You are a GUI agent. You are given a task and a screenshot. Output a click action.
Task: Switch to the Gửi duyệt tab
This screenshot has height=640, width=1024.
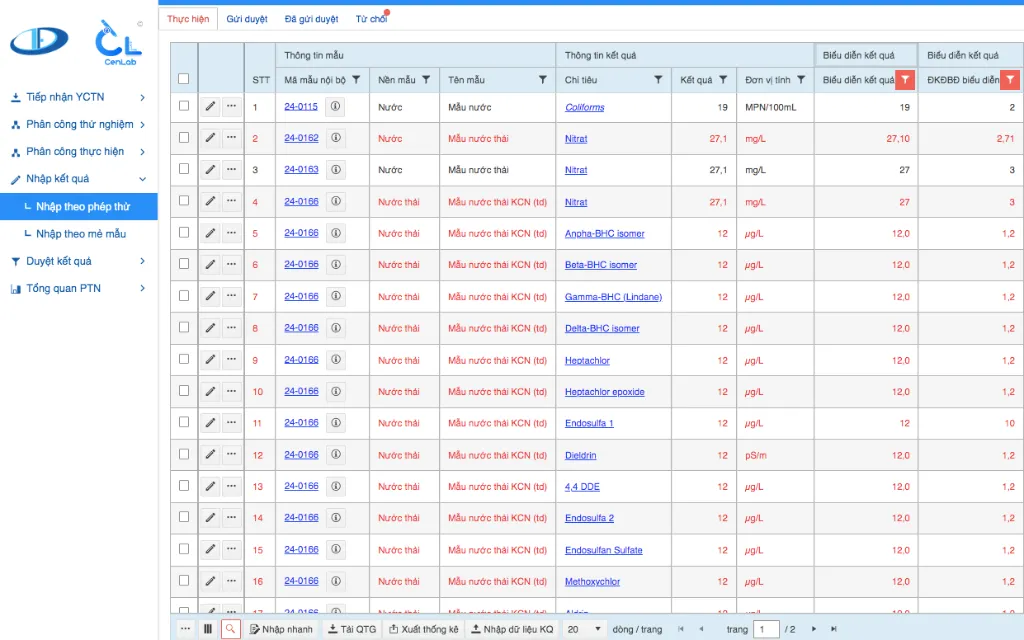(246, 19)
